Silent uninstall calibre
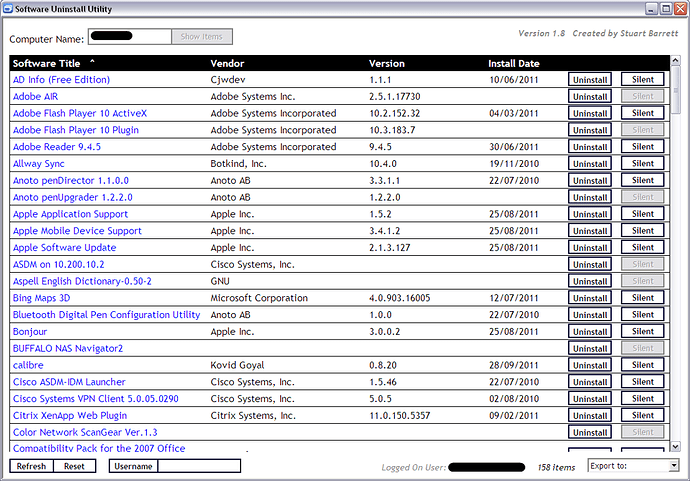Viewport: 690px width, 481px height. pos(642,365)
